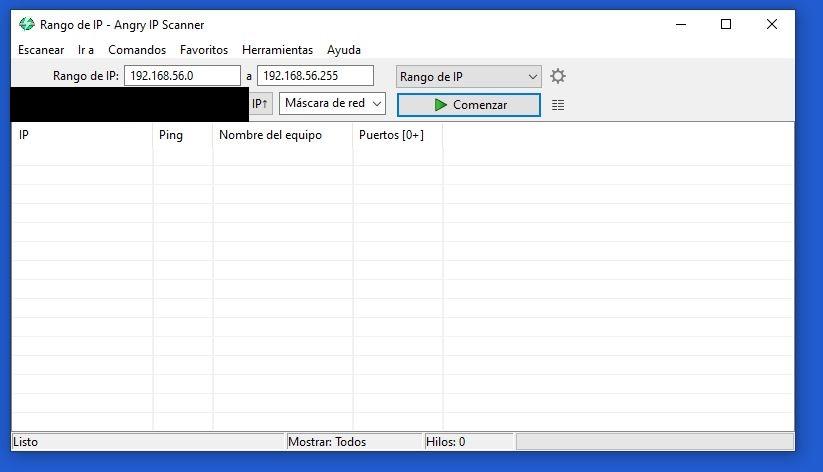The width and height of the screenshot is (823, 472).
Task: Start the scan with Comenzar
Action: [x=469, y=104]
